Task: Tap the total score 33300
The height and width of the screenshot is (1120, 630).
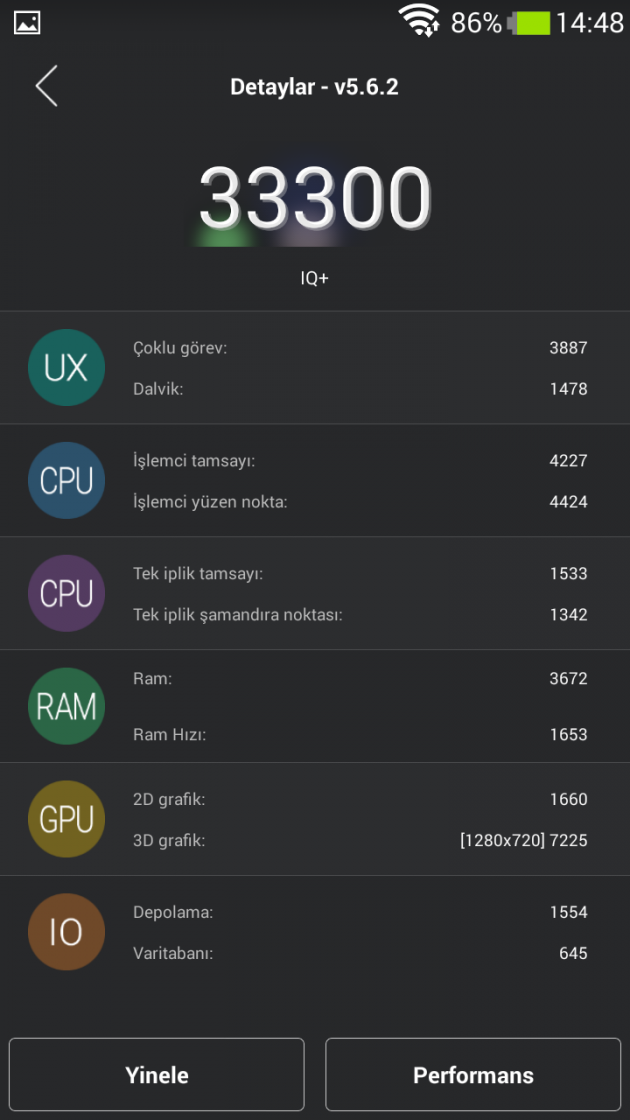Action: coord(315,196)
